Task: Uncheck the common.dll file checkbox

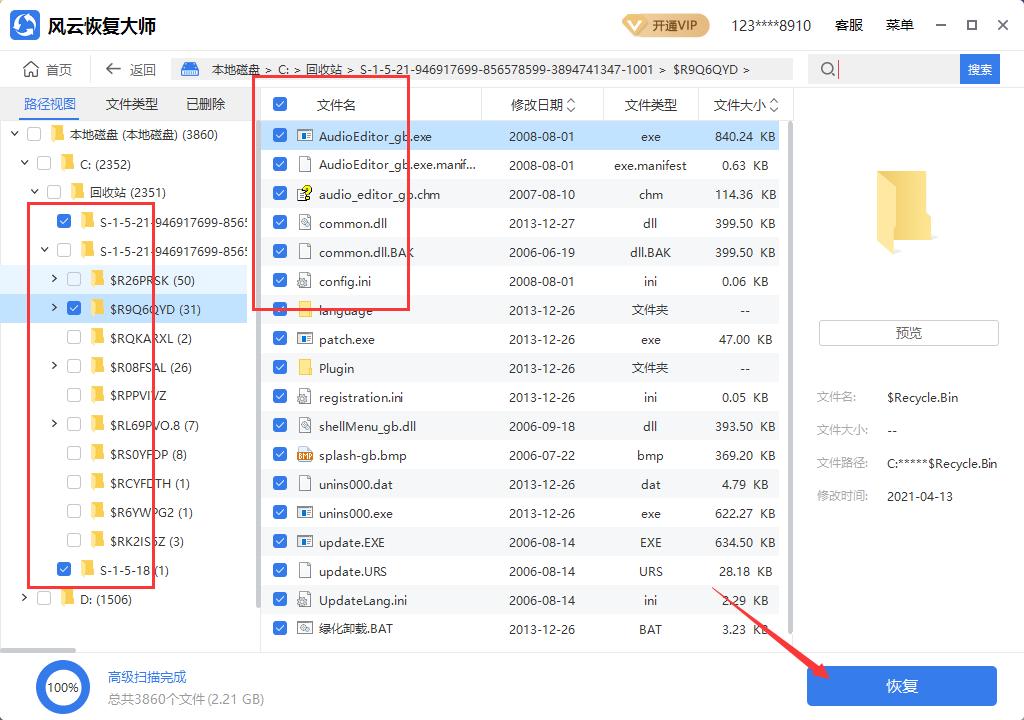Action: pyautogui.click(x=280, y=223)
